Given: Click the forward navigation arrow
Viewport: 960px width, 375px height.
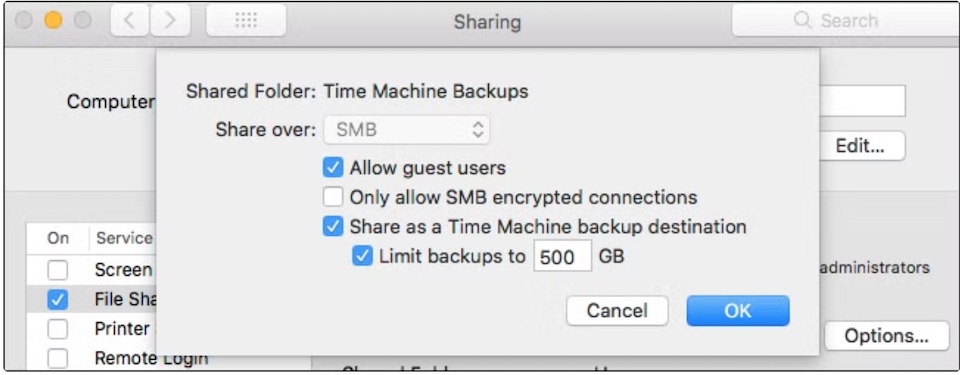Looking at the screenshot, I should pyautogui.click(x=170, y=21).
